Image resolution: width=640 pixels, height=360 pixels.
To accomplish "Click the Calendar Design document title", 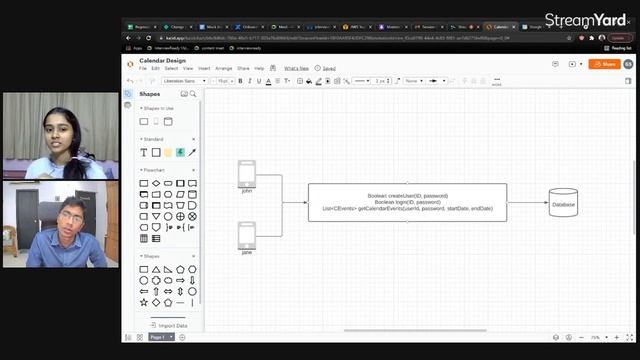I will click(x=162, y=60).
